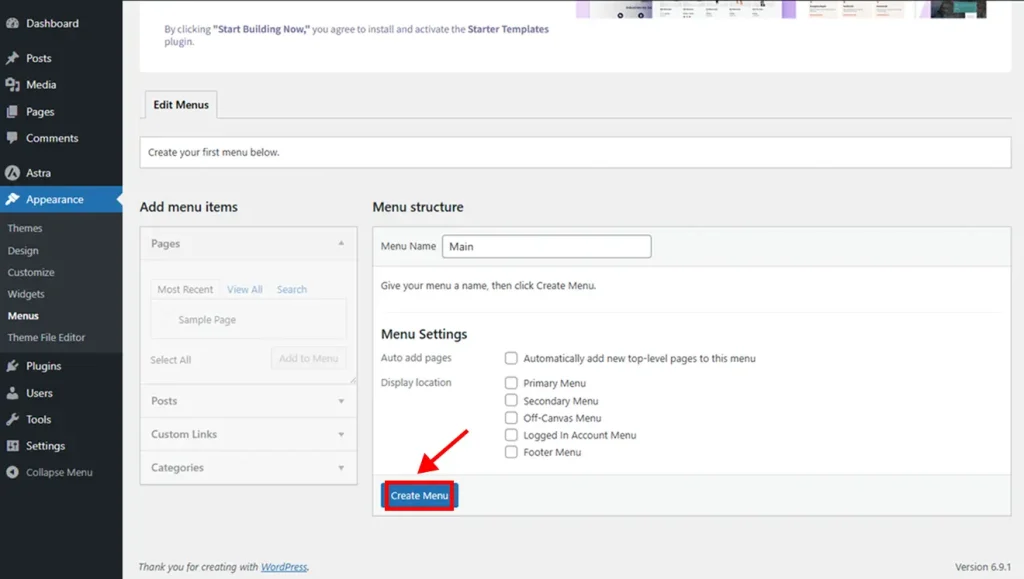The height and width of the screenshot is (579, 1024).
Task: Select the Tools wrench icon
Action: pos(14,419)
